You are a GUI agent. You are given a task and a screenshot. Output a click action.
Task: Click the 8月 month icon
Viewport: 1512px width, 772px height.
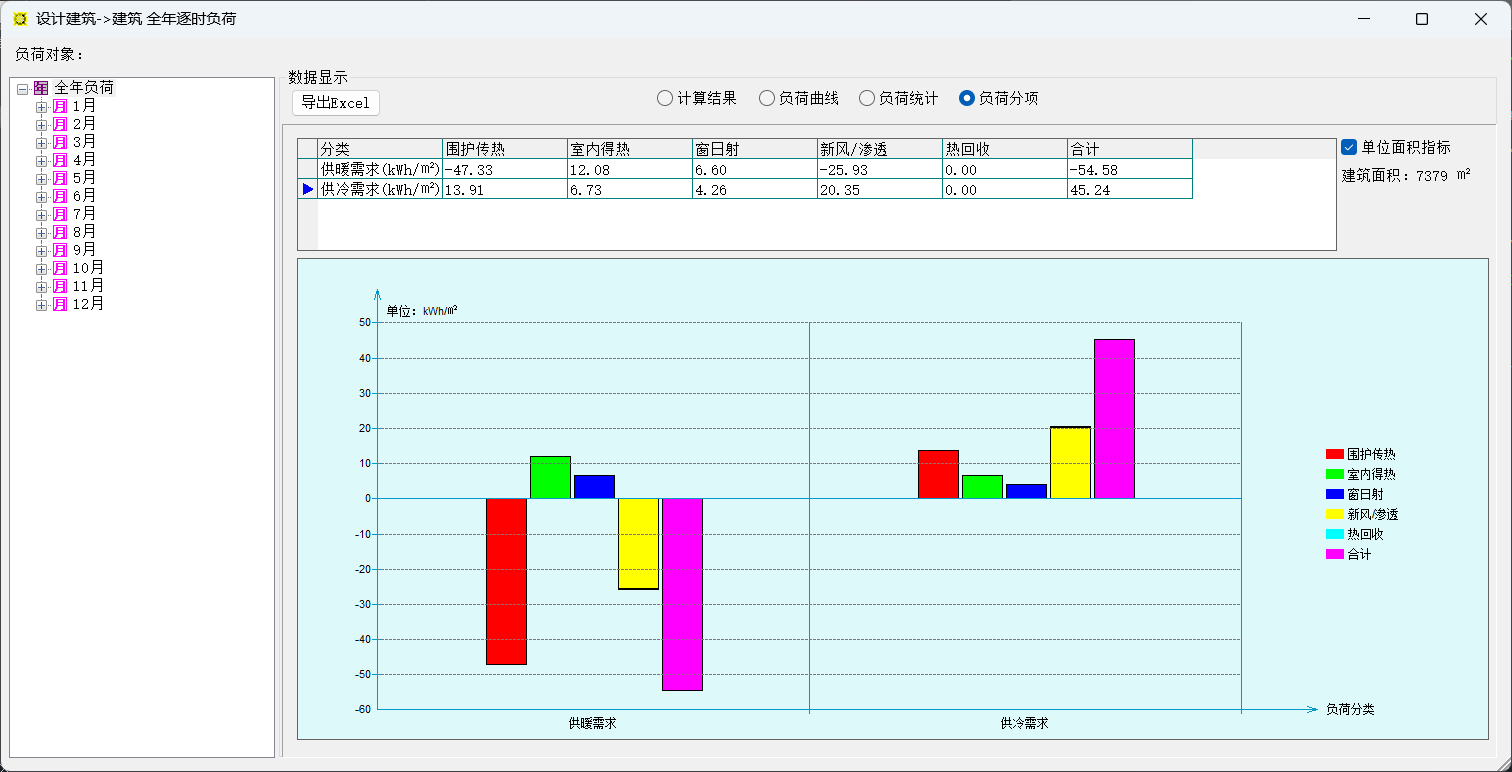point(60,232)
